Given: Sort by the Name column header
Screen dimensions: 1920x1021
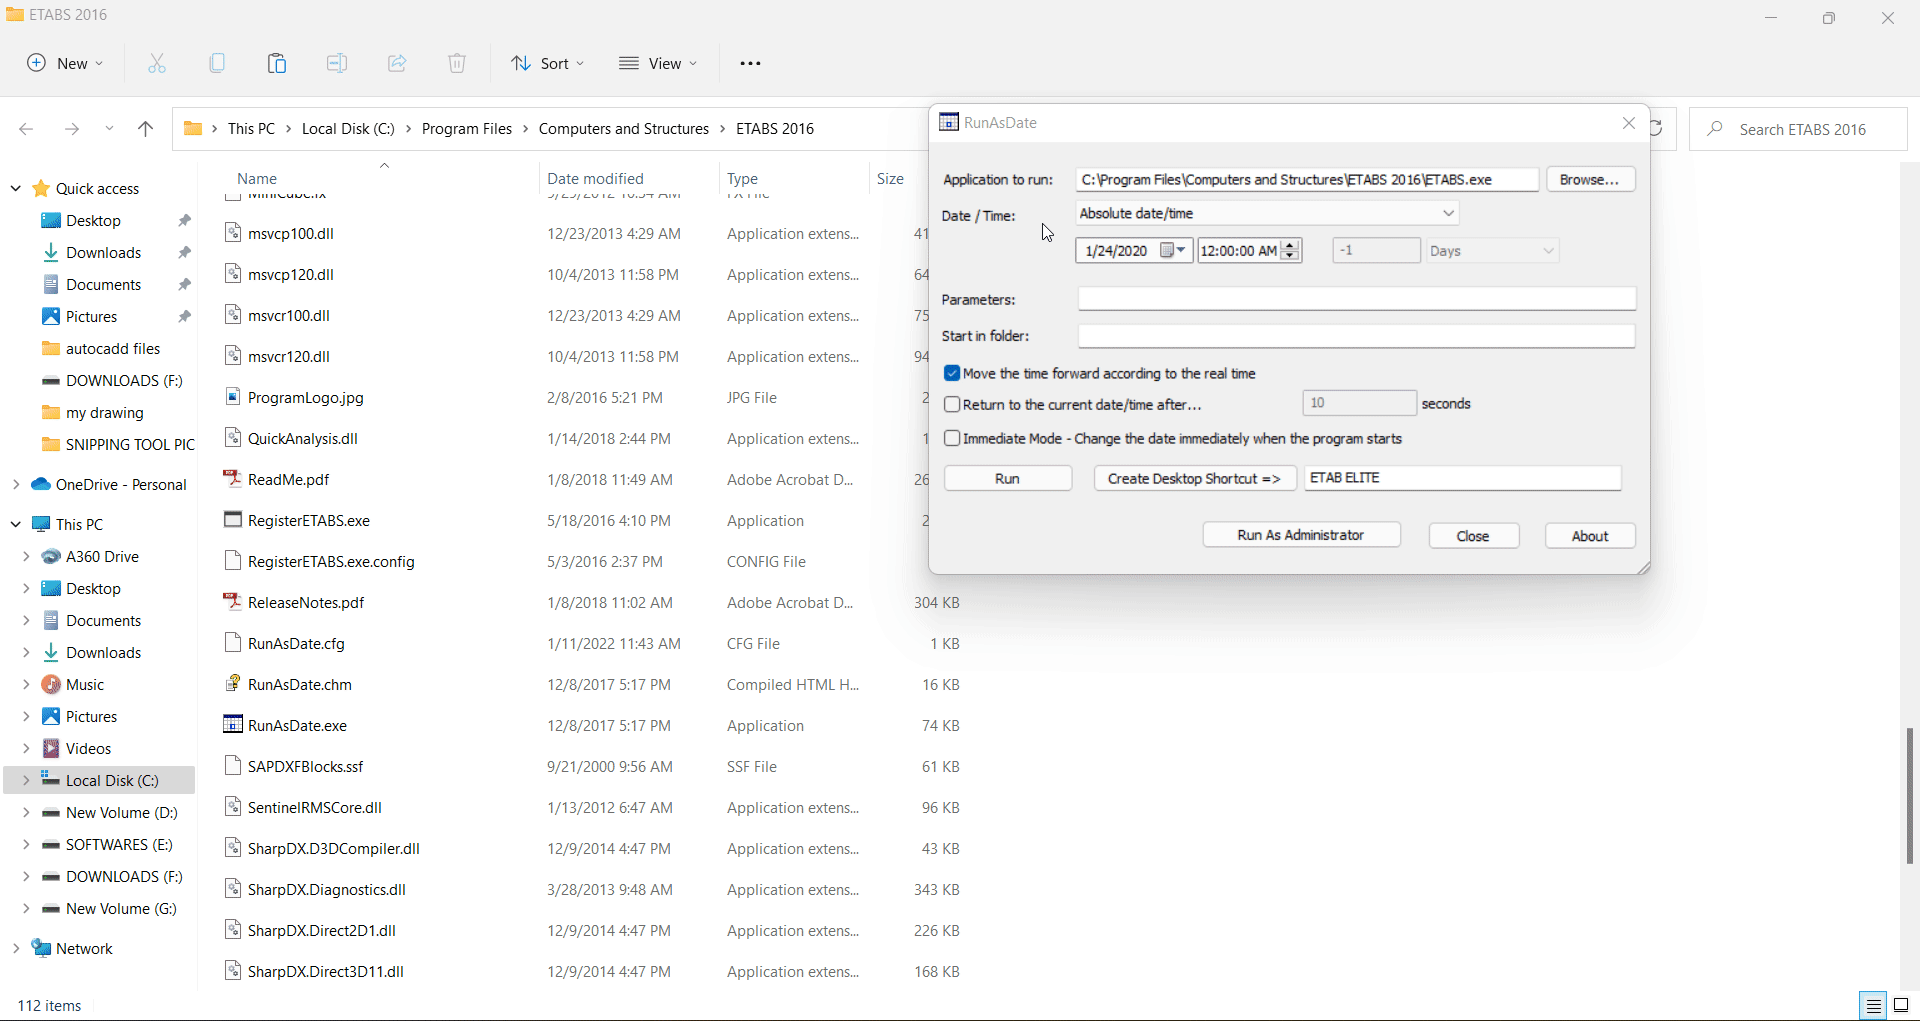Looking at the screenshot, I should tap(257, 178).
